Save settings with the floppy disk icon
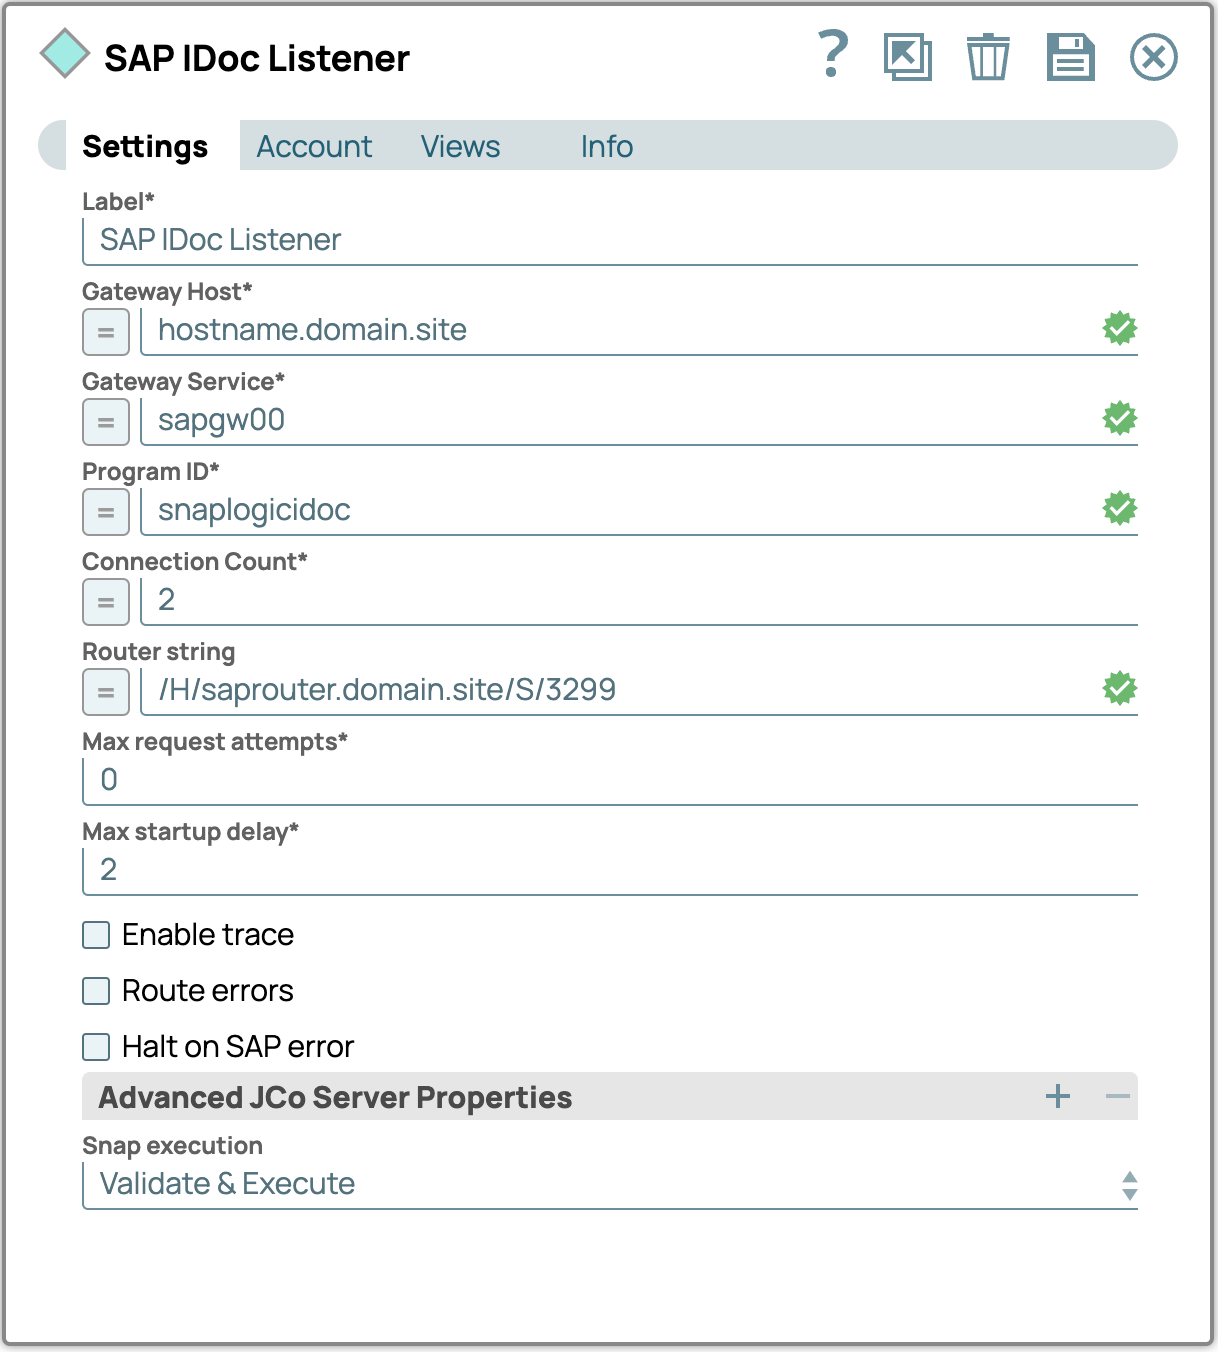 click(1070, 57)
